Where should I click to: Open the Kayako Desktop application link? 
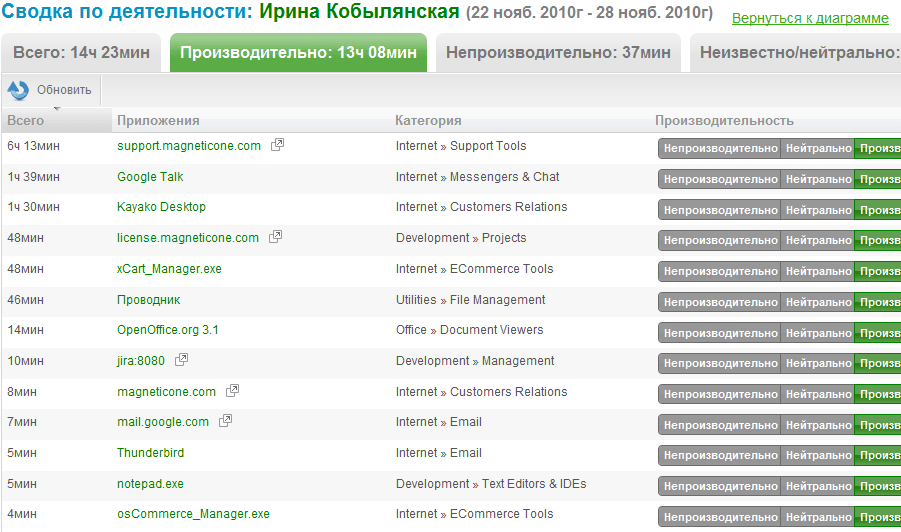pos(161,207)
